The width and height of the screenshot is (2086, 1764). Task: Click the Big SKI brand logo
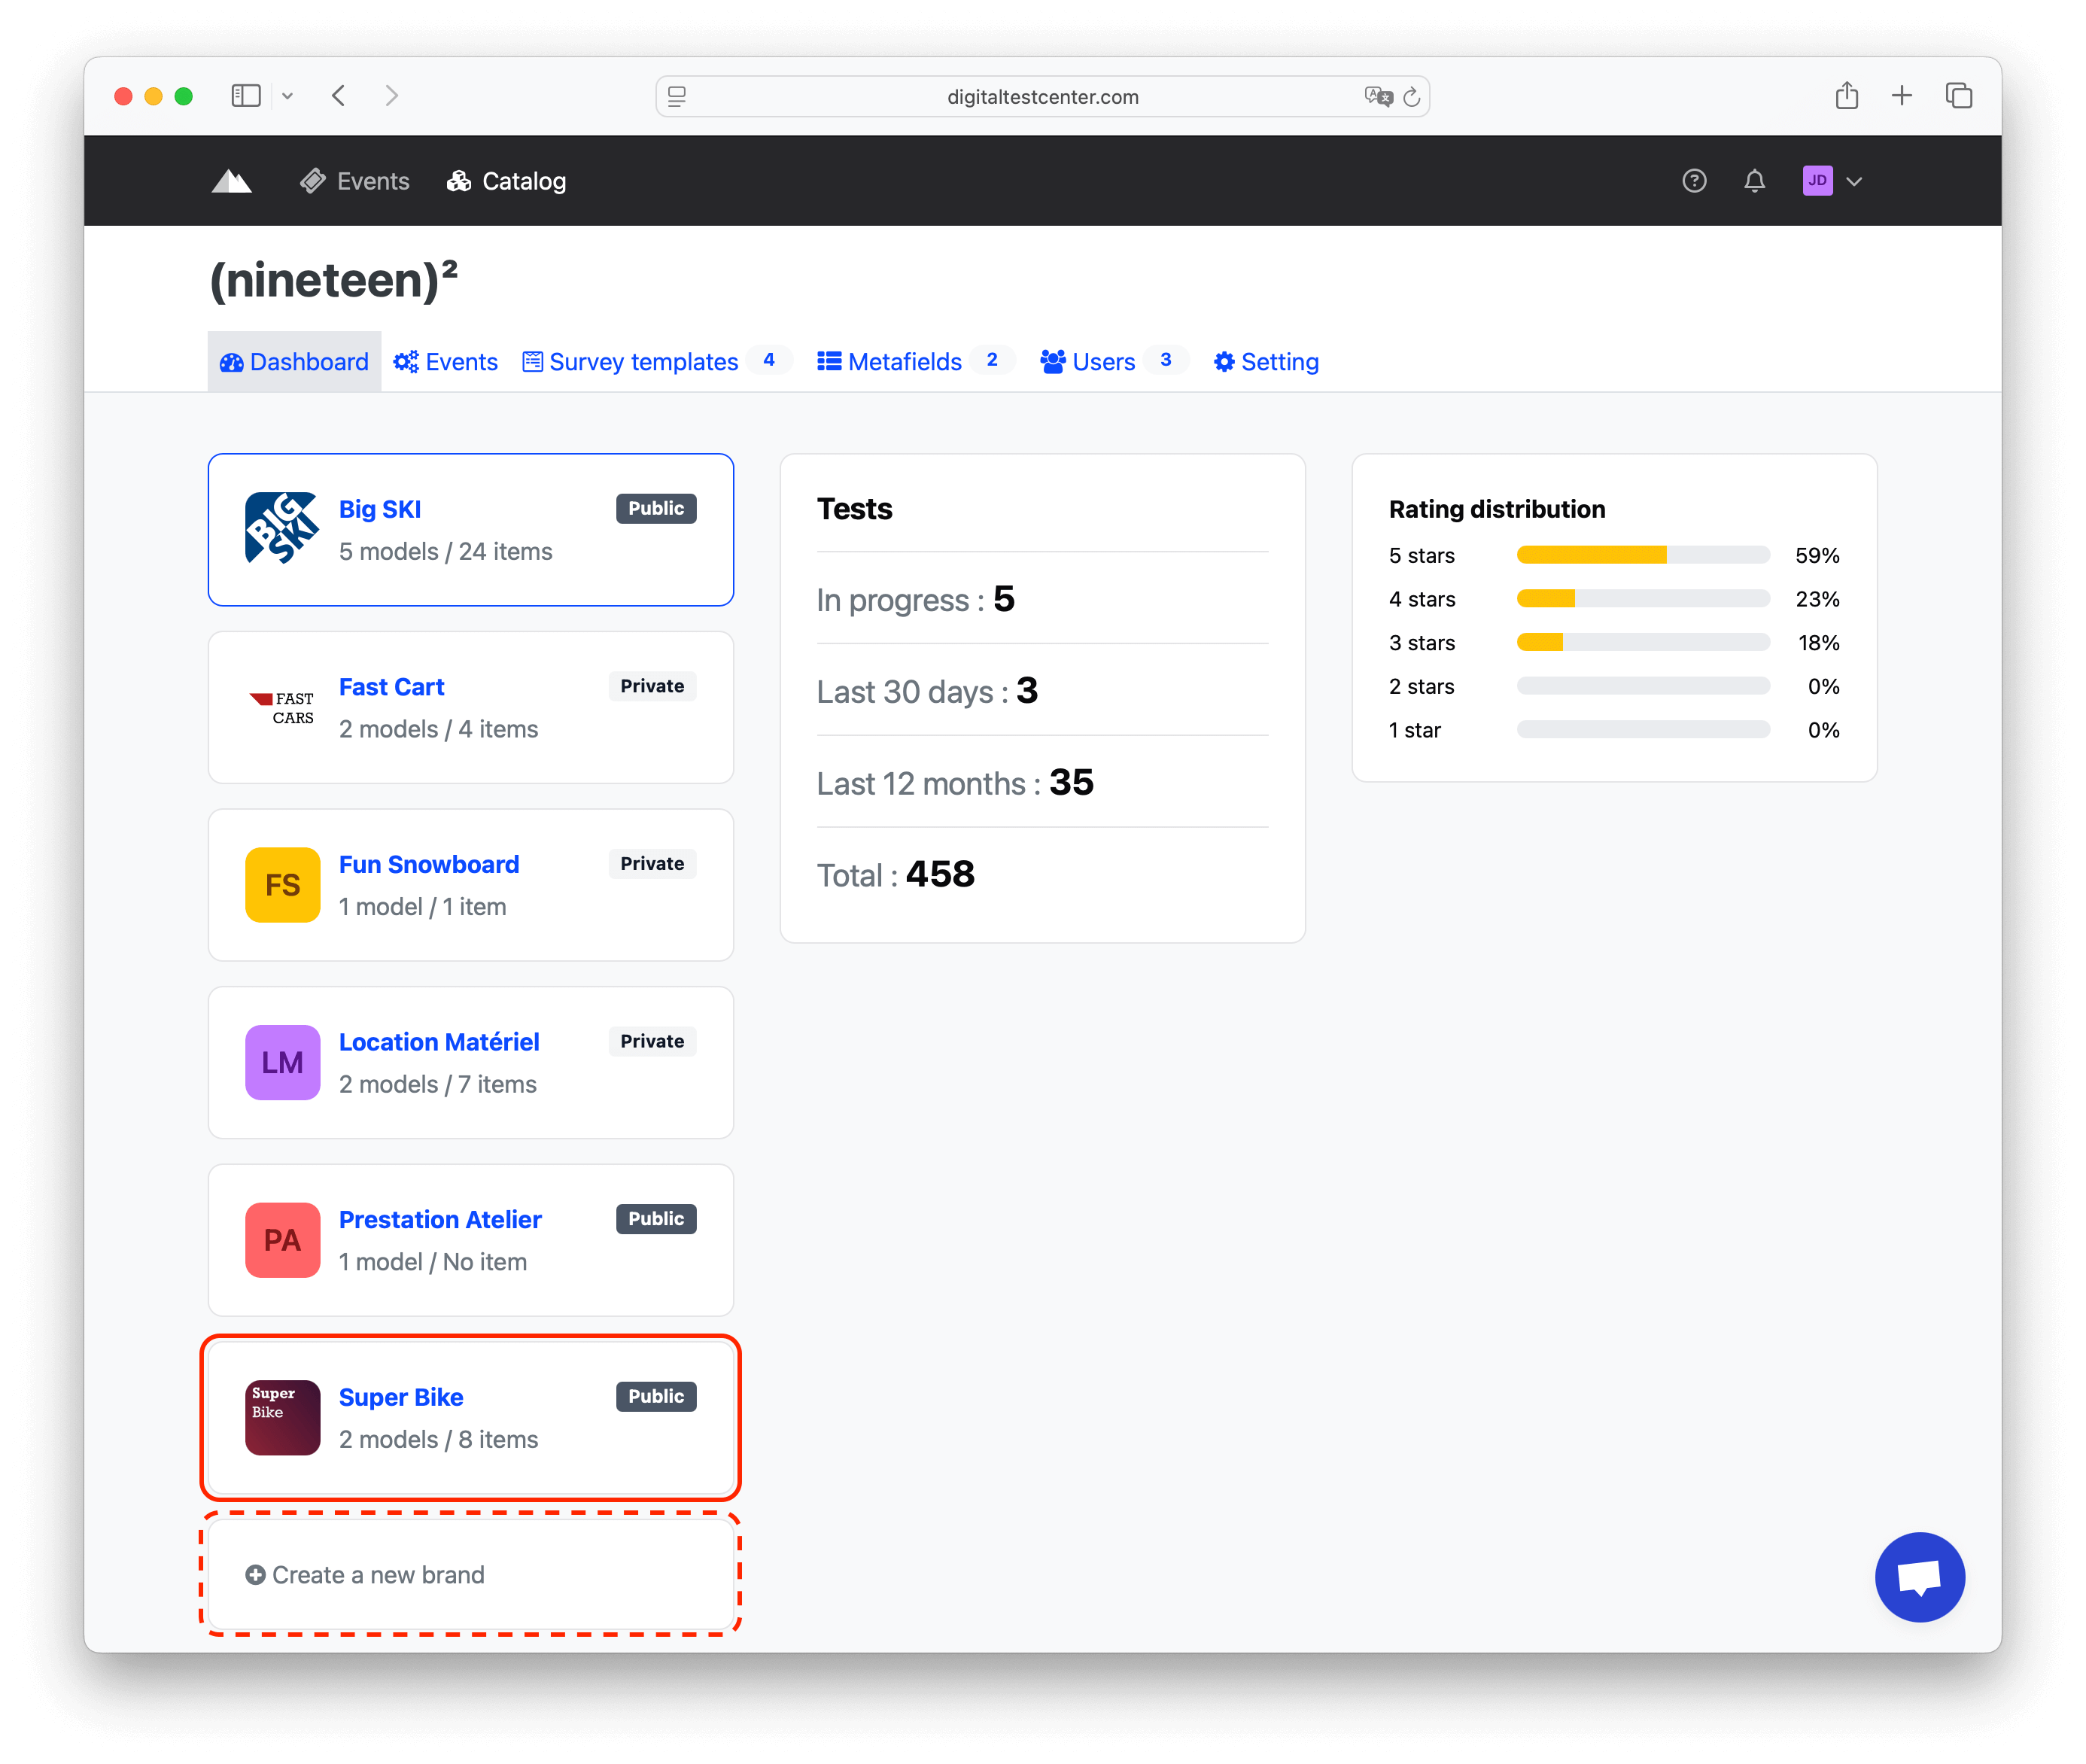pyautogui.click(x=282, y=528)
